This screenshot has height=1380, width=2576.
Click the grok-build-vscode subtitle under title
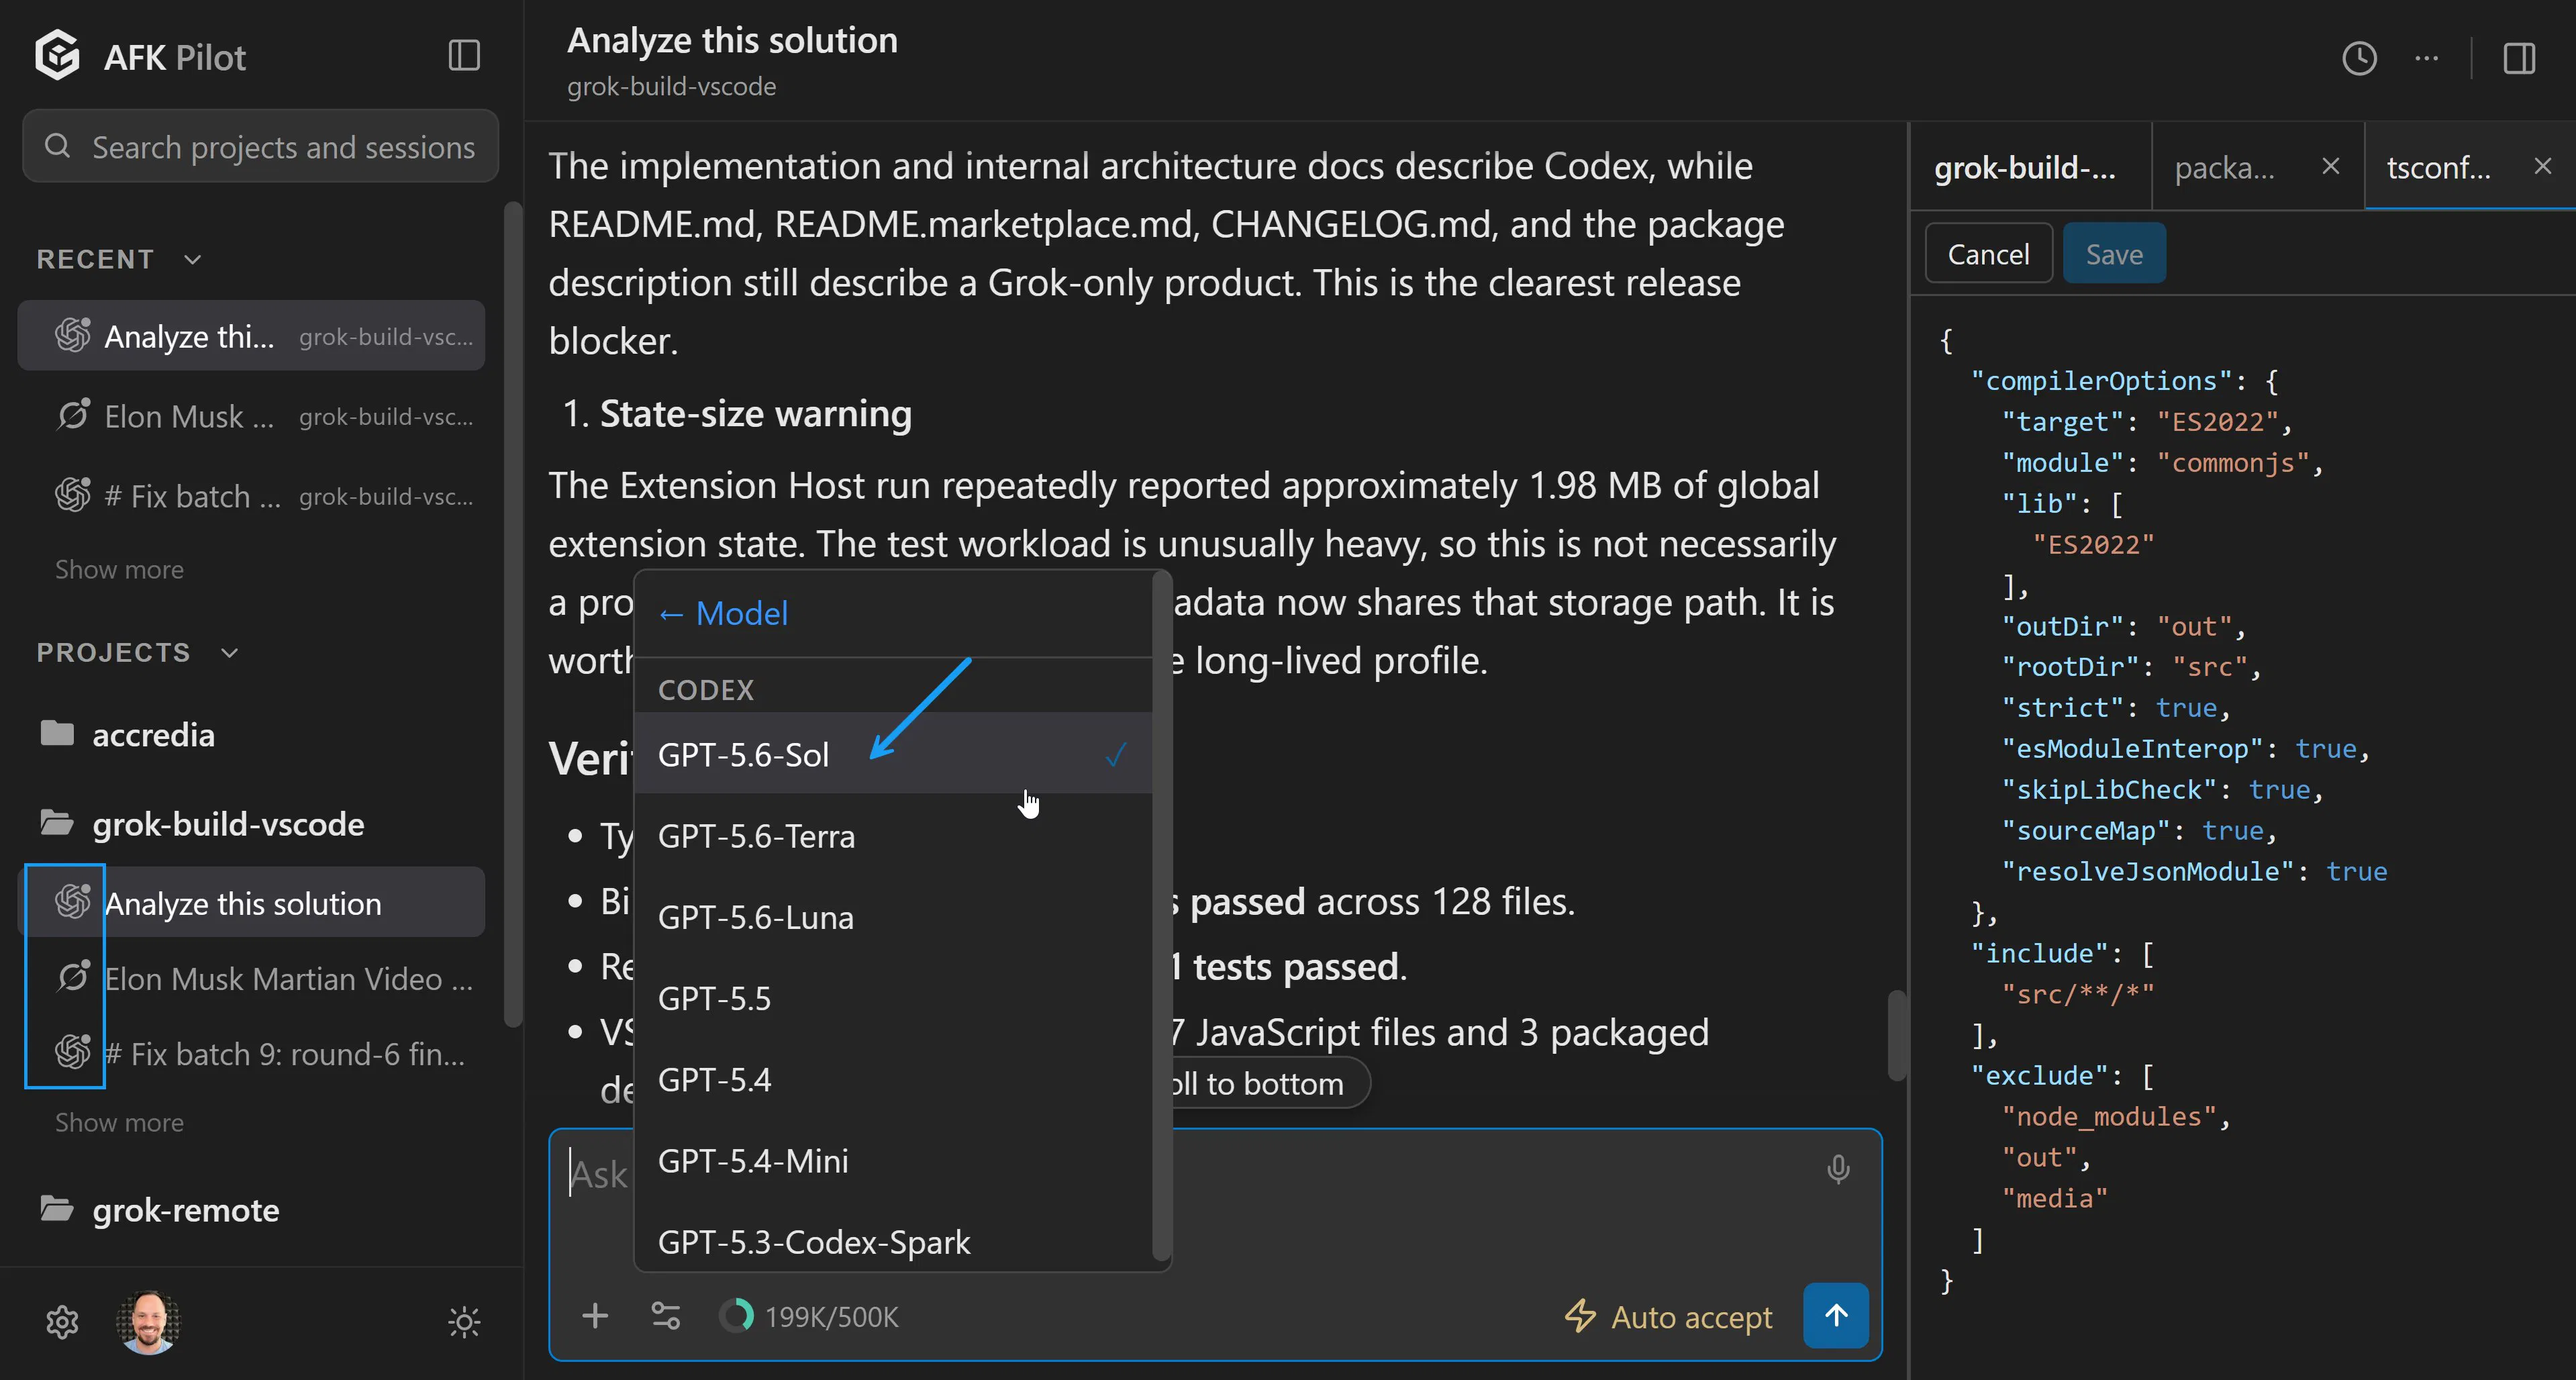pyautogui.click(x=671, y=87)
